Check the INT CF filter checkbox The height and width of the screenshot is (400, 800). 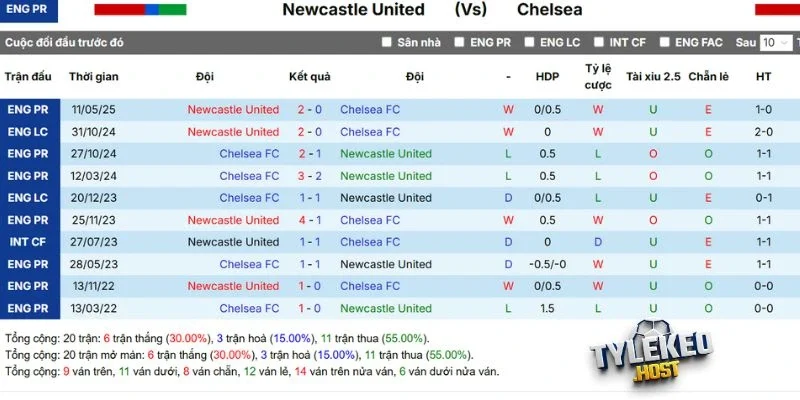[x=598, y=43]
